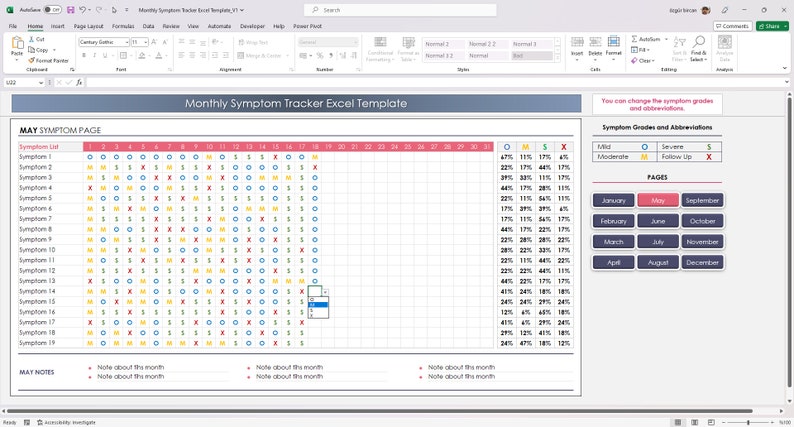The height and width of the screenshot is (427, 794).
Task: Click the Insert Function fx icon
Action: (x=80, y=82)
